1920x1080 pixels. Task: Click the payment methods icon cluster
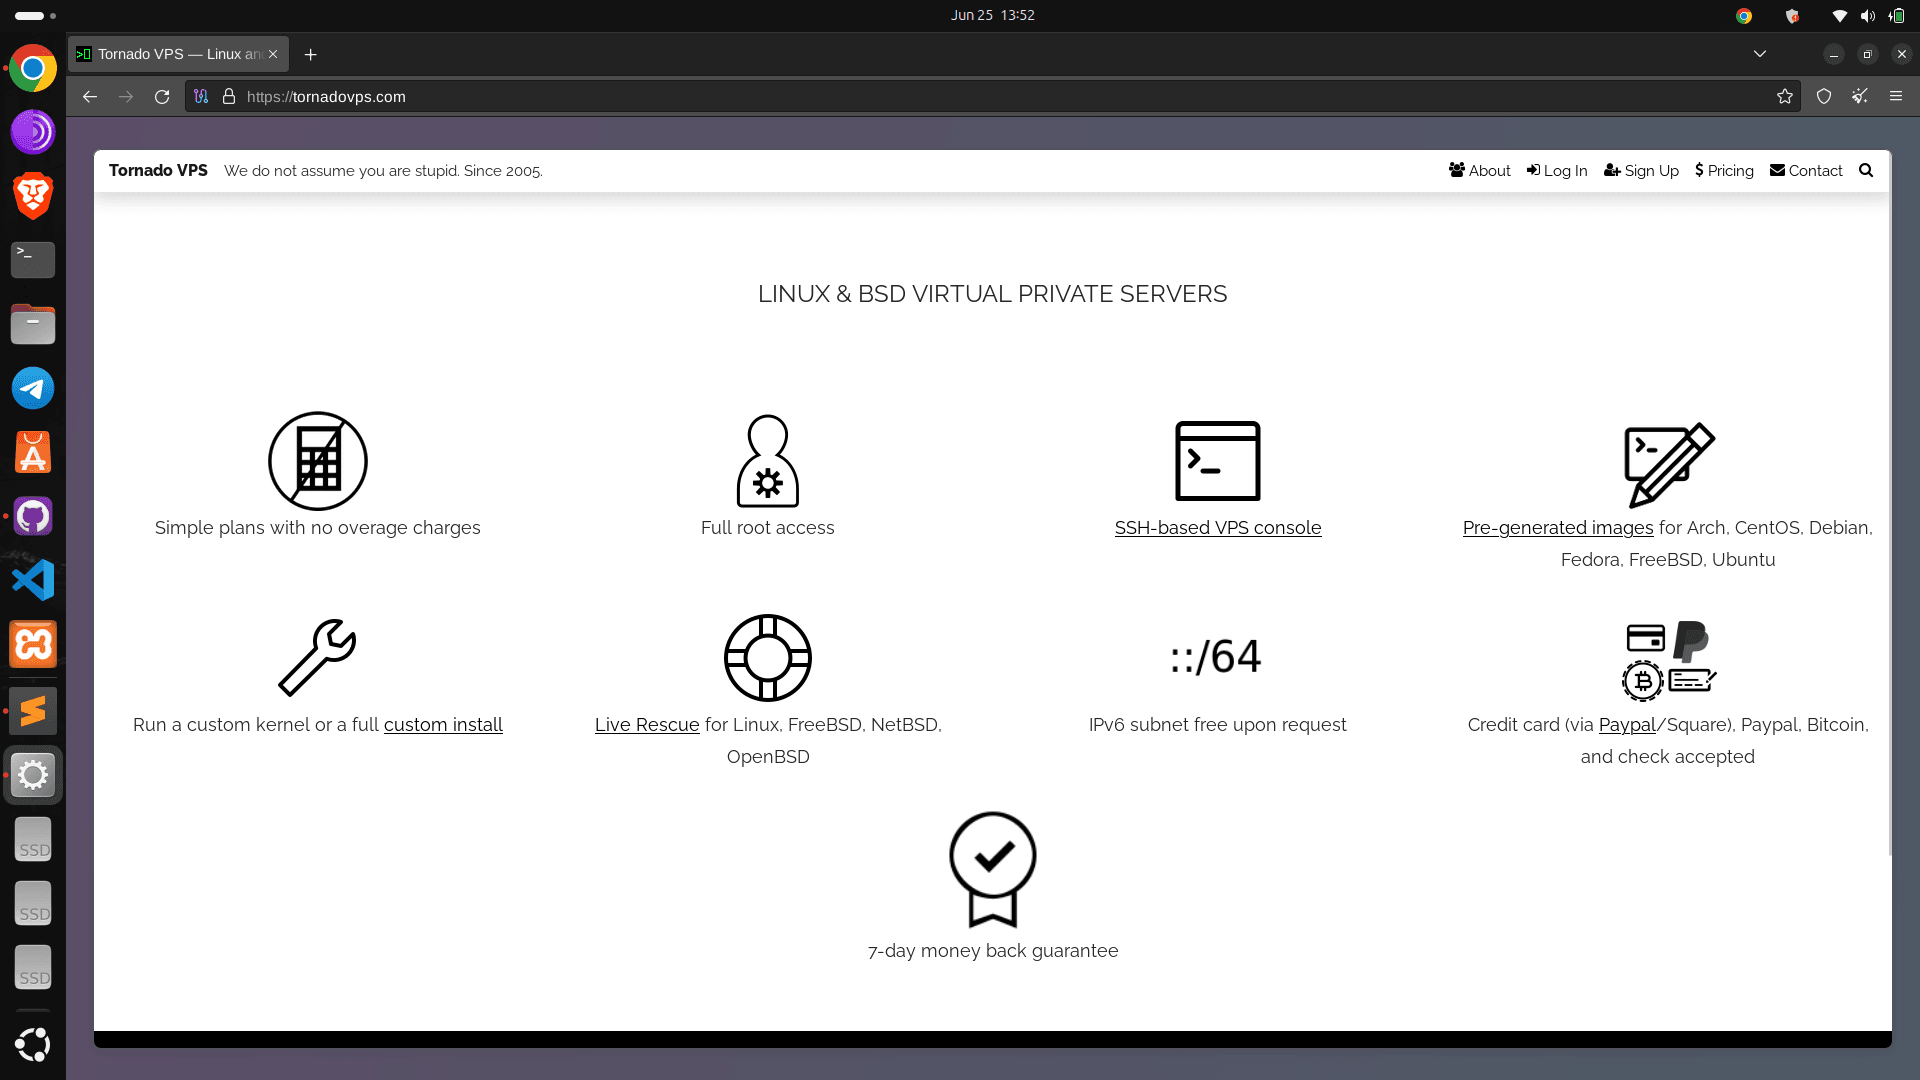(x=1668, y=659)
